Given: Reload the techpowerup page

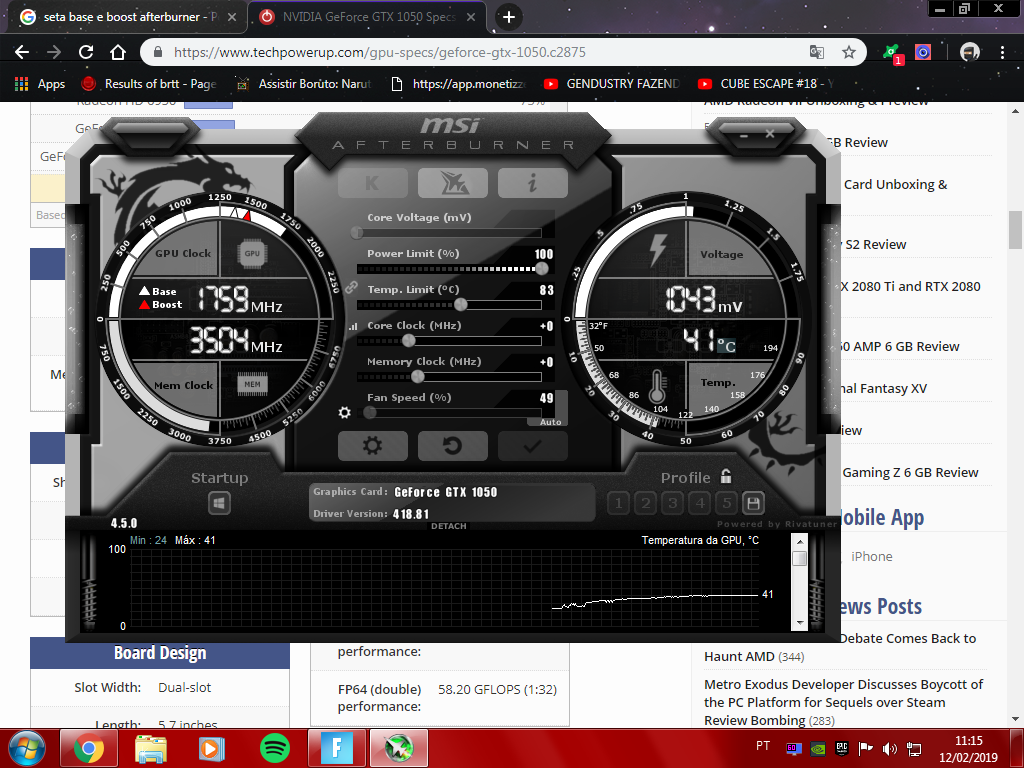Looking at the screenshot, I should click(x=86, y=52).
